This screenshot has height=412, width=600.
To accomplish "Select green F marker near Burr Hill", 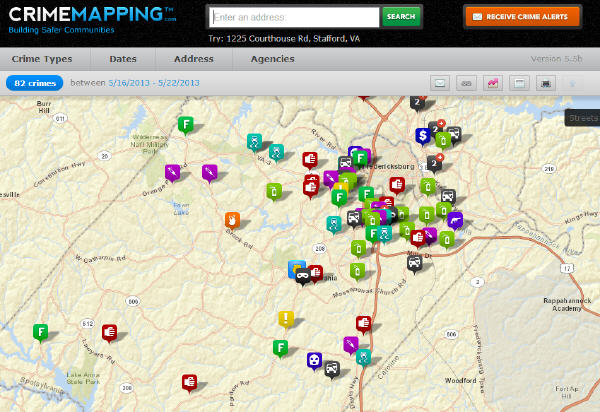I will (x=186, y=125).
